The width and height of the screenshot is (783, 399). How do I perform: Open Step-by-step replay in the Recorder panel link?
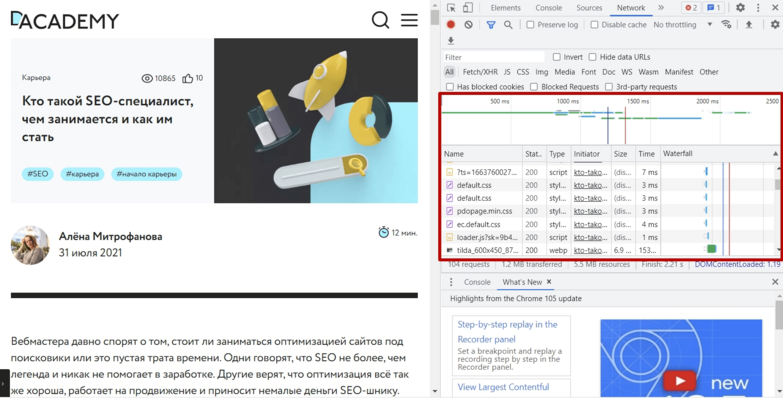[507, 332]
